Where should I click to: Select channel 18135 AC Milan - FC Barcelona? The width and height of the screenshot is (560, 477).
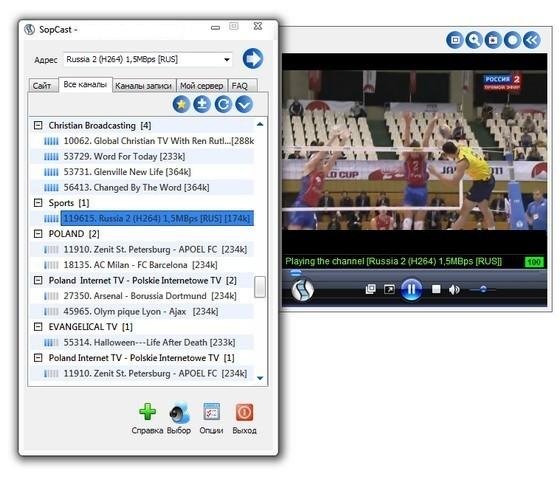point(140,265)
